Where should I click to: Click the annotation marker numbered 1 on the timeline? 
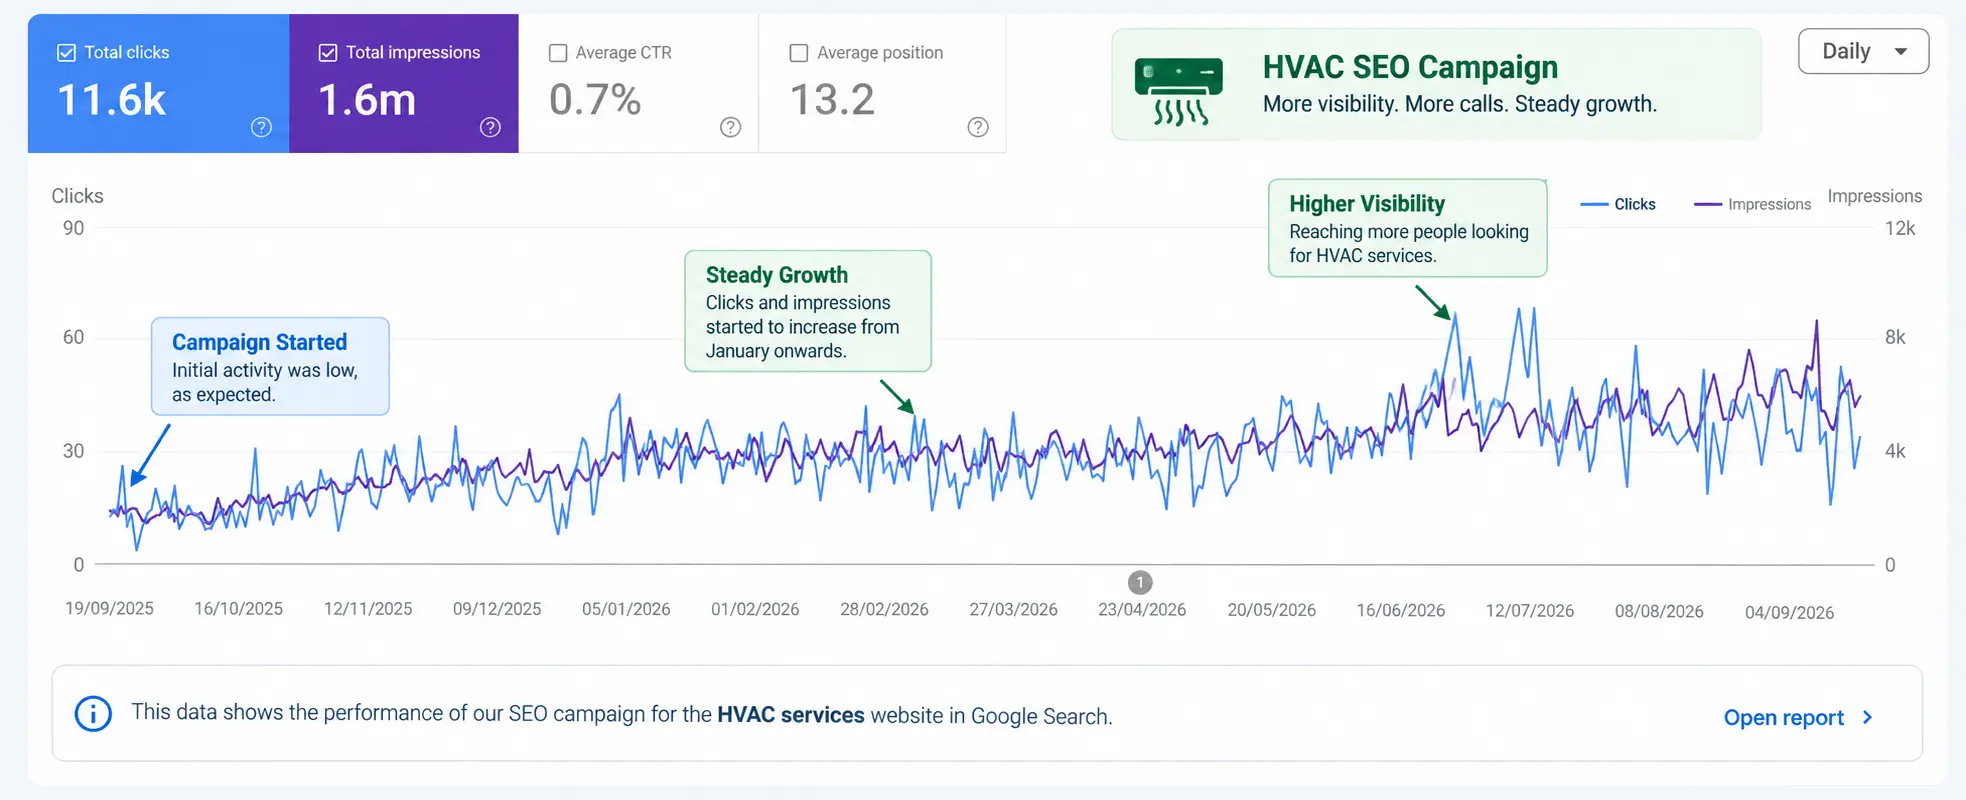pos(1140,582)
